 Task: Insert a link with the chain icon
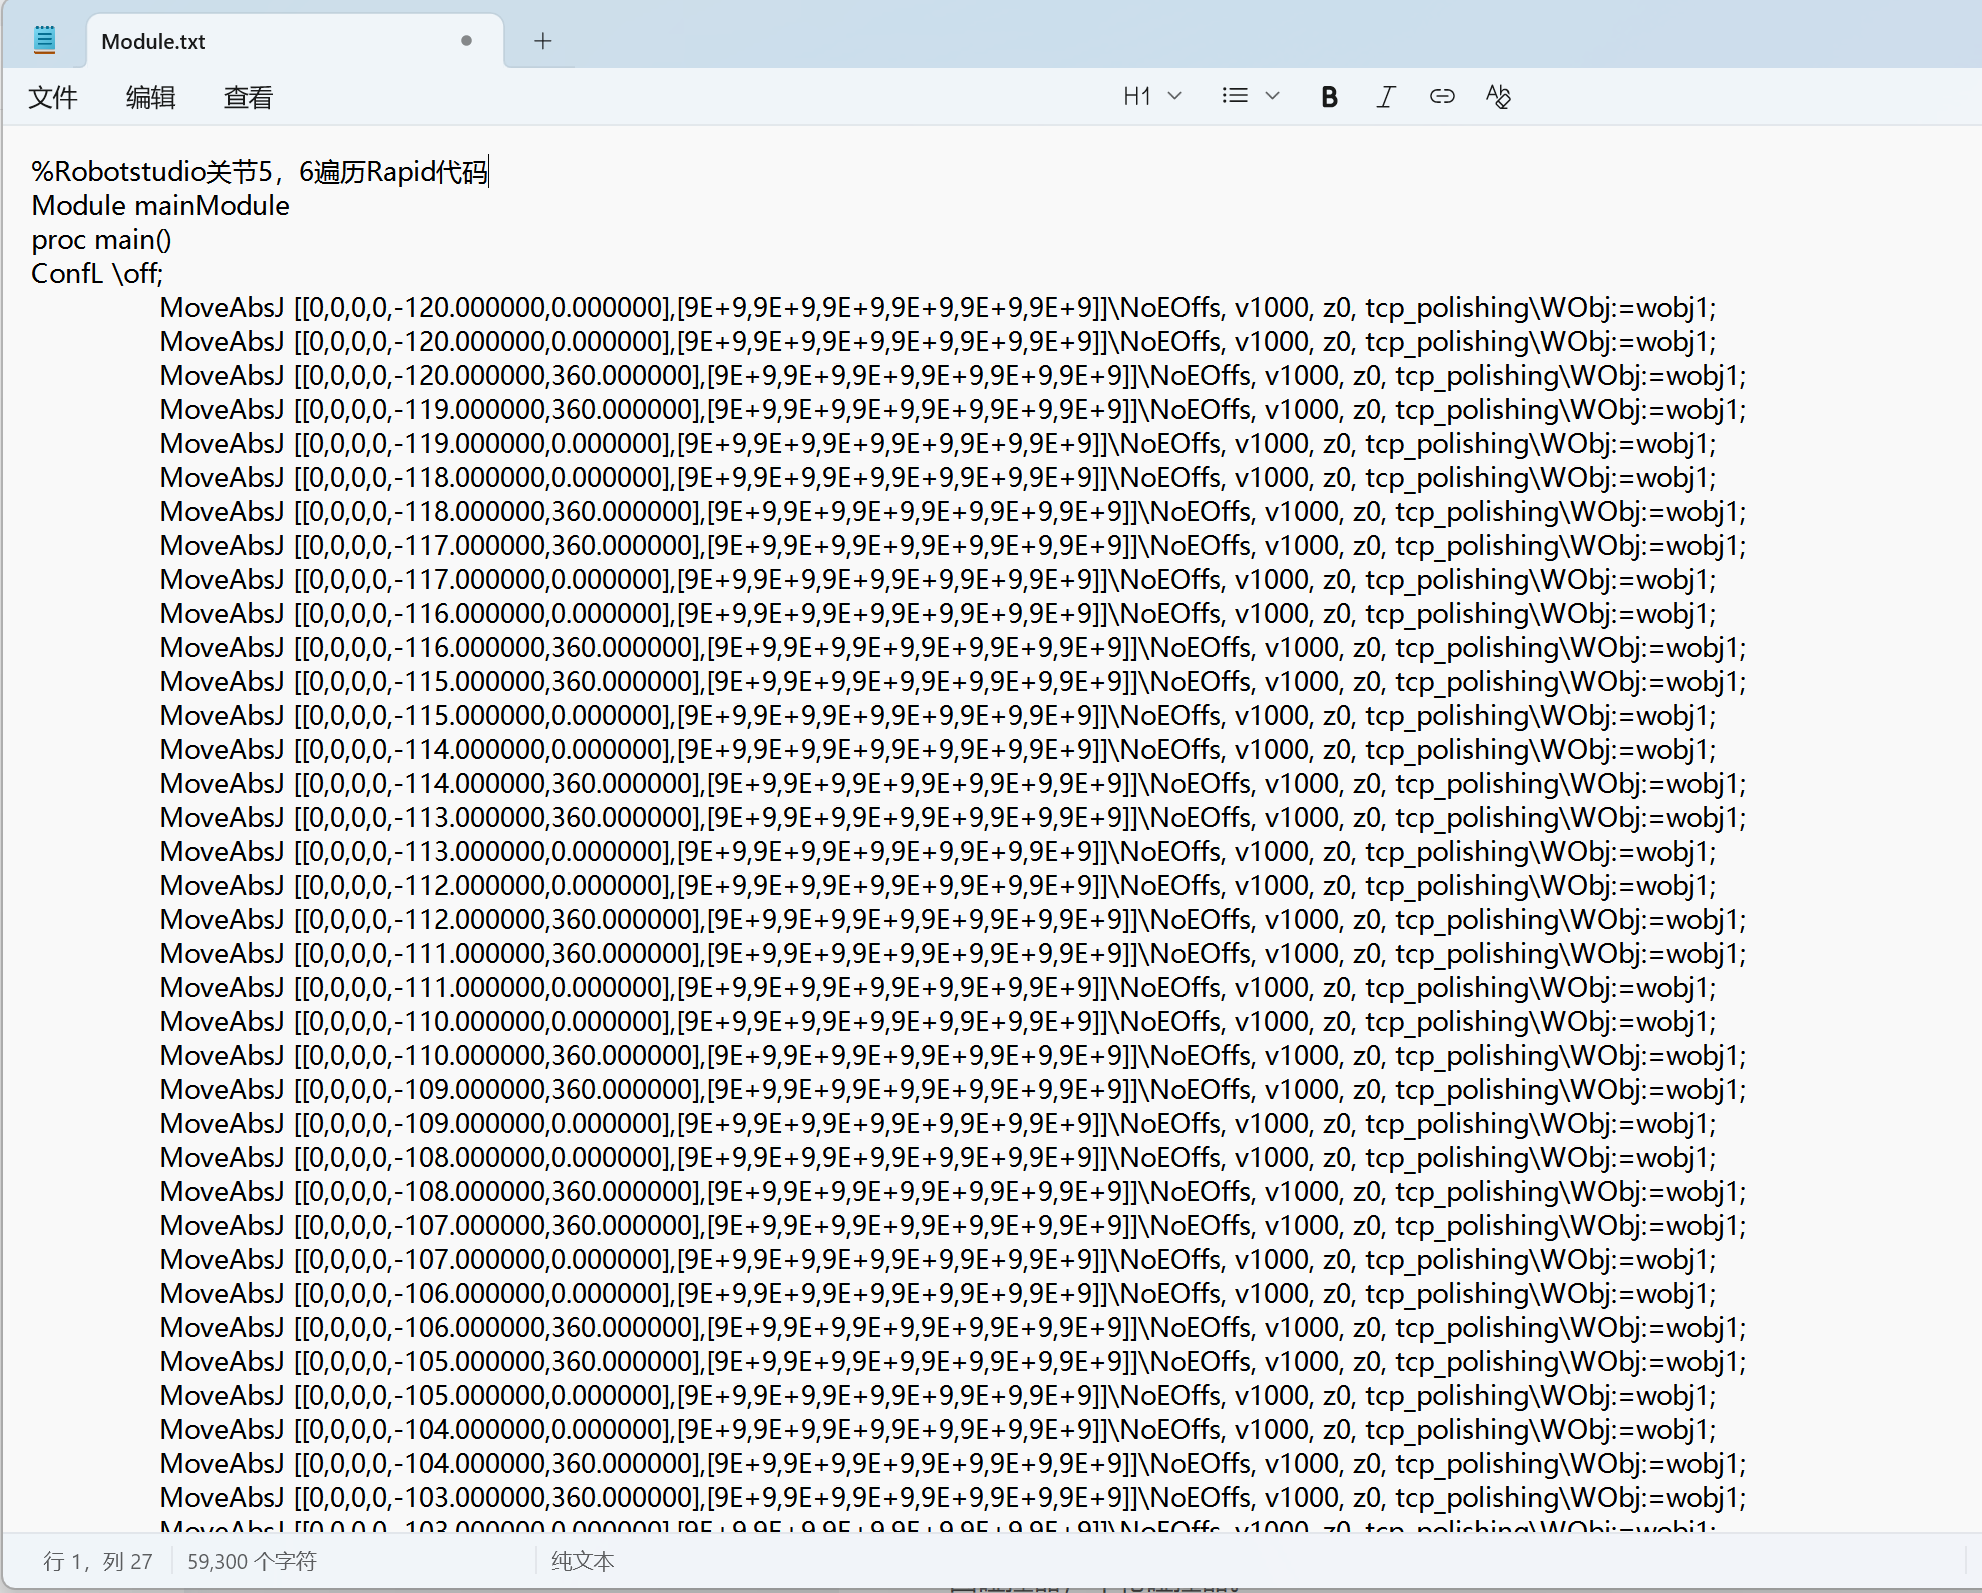coord(1441,97)
